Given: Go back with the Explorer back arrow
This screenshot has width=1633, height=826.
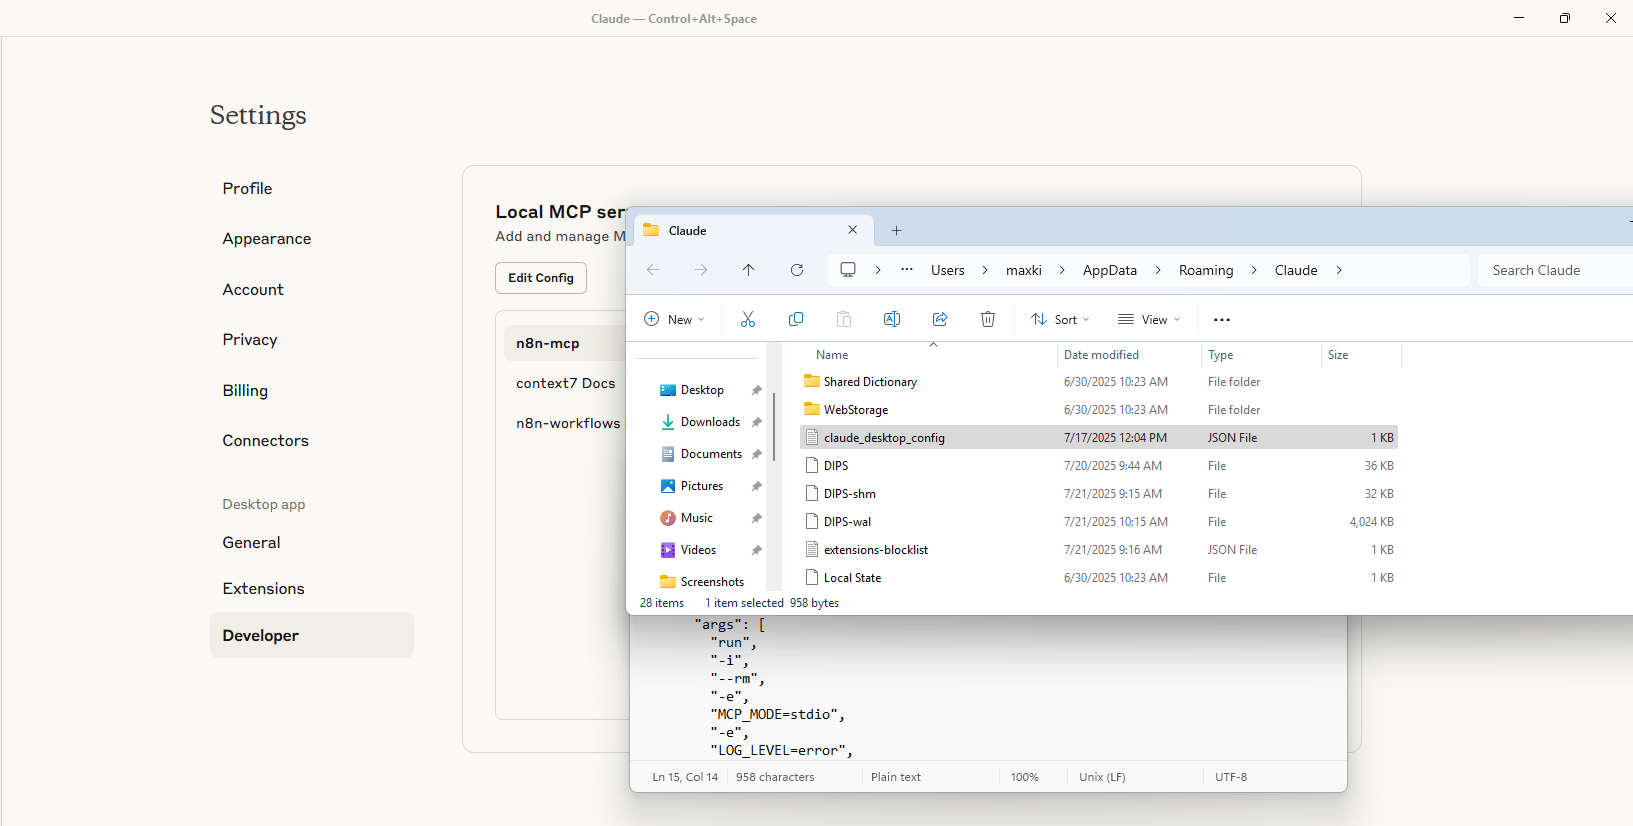Looking at the screenshot, I should click(653, 270).
